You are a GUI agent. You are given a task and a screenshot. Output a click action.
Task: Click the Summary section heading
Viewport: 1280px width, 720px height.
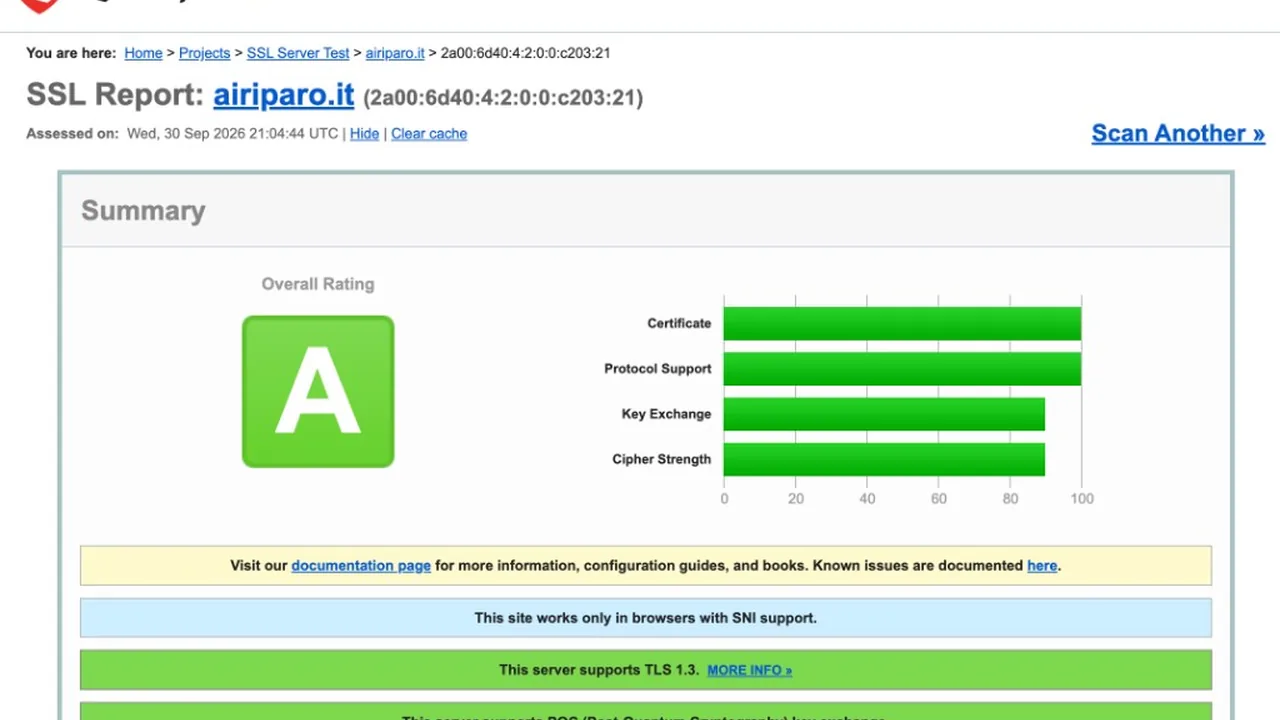coord(143,211)
